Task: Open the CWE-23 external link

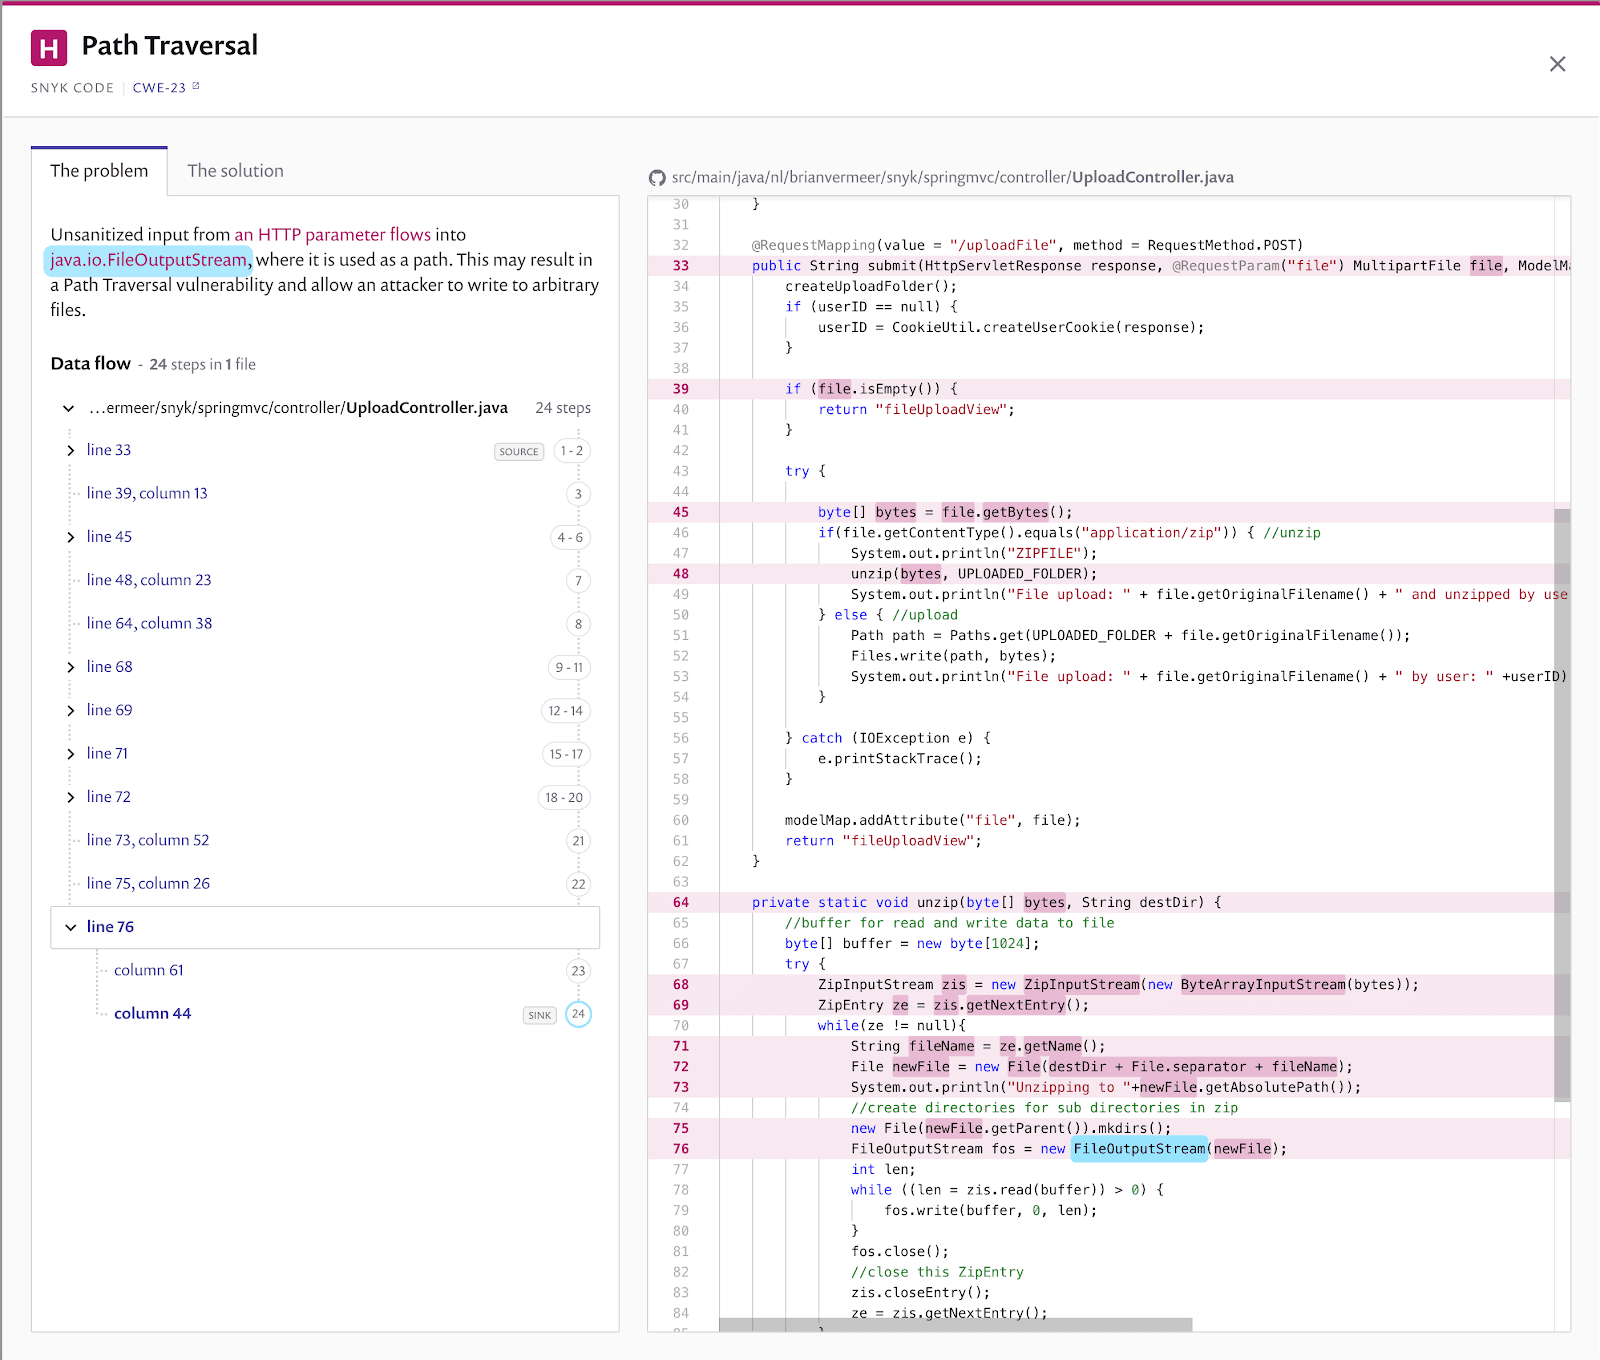Action: click(159, 88)
